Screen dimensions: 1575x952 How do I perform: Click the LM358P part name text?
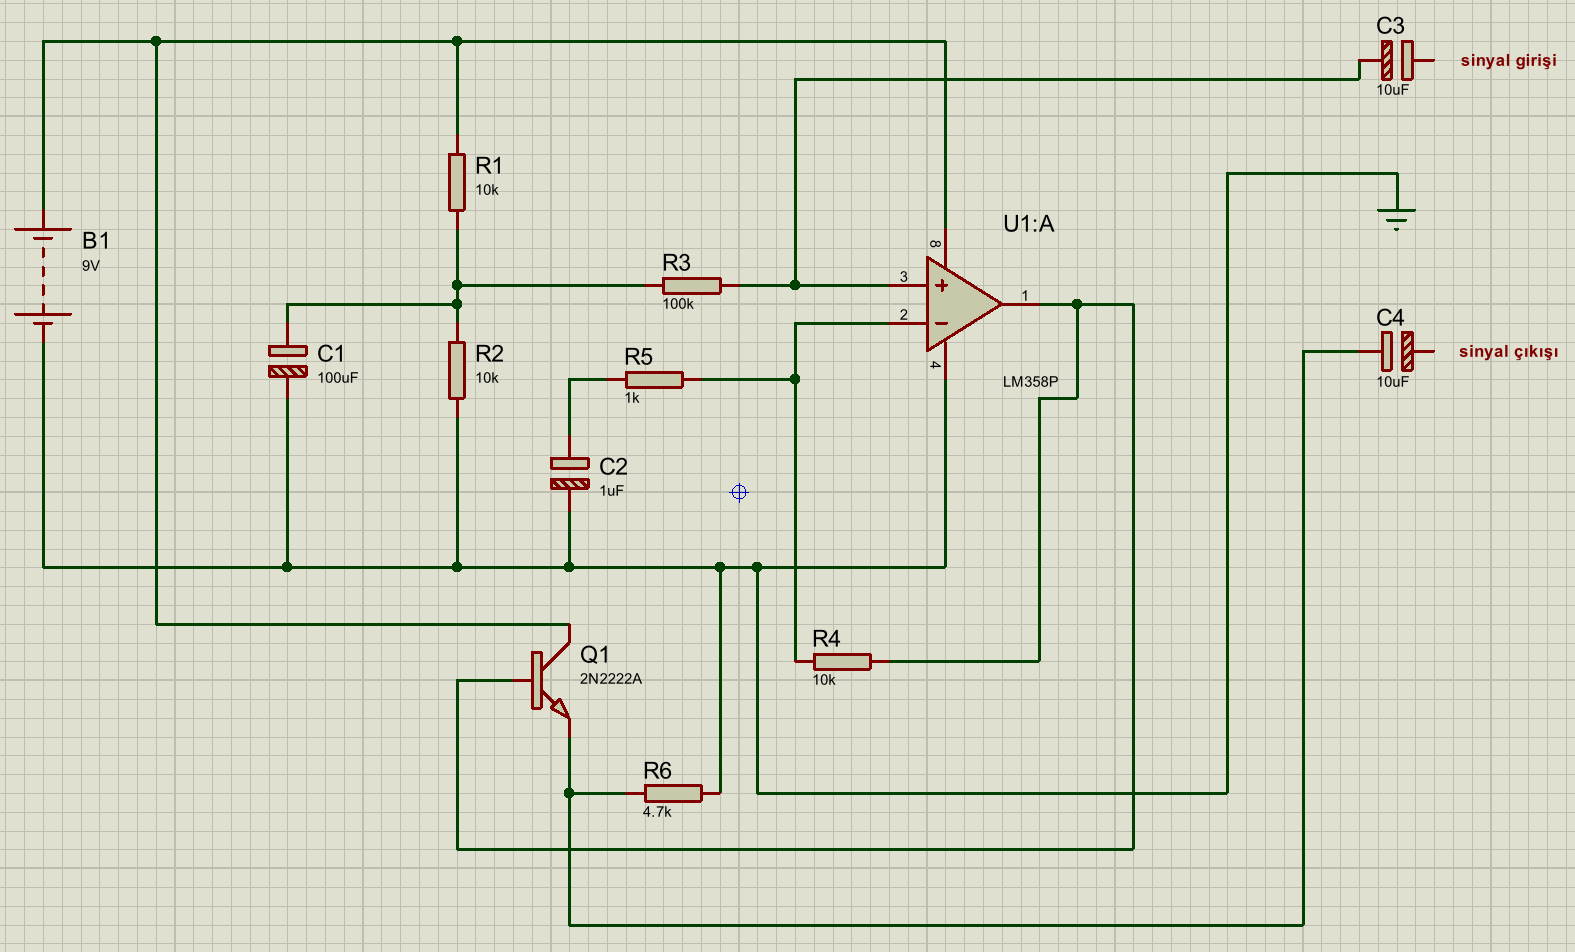1030,382
